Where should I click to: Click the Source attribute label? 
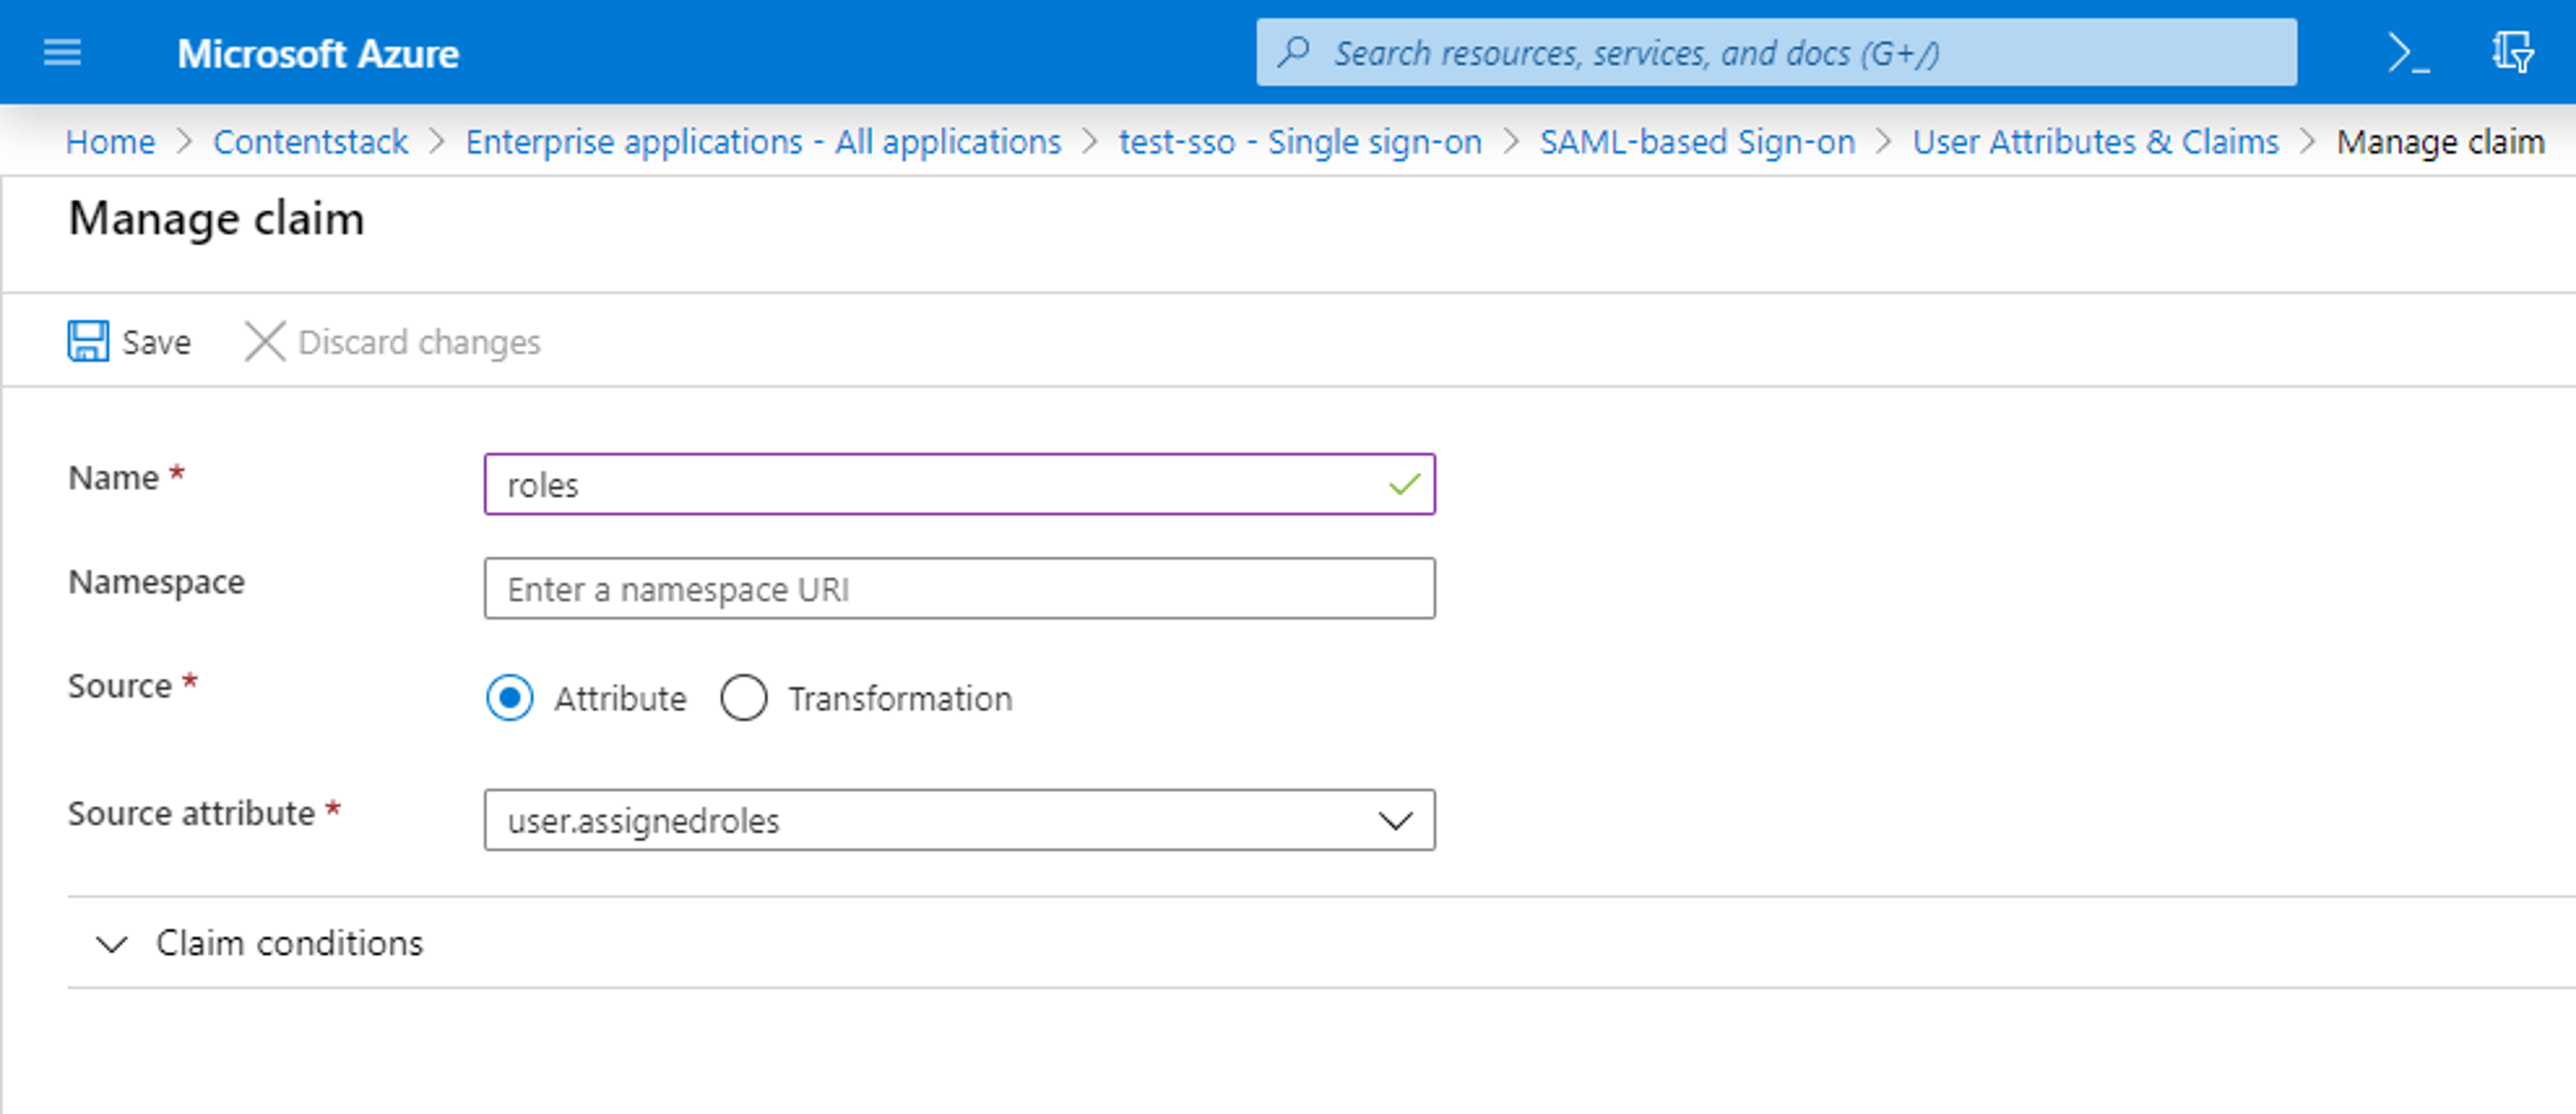(191, 813)
